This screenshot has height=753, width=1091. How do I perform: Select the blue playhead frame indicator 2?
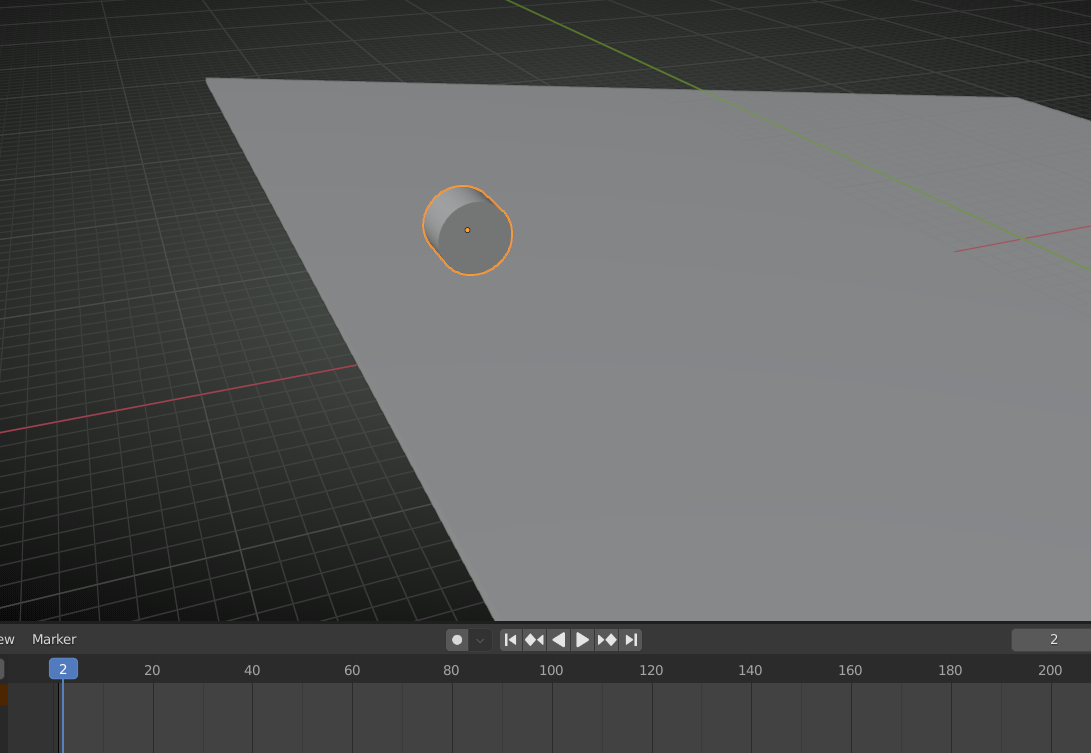tap(63, 669)
